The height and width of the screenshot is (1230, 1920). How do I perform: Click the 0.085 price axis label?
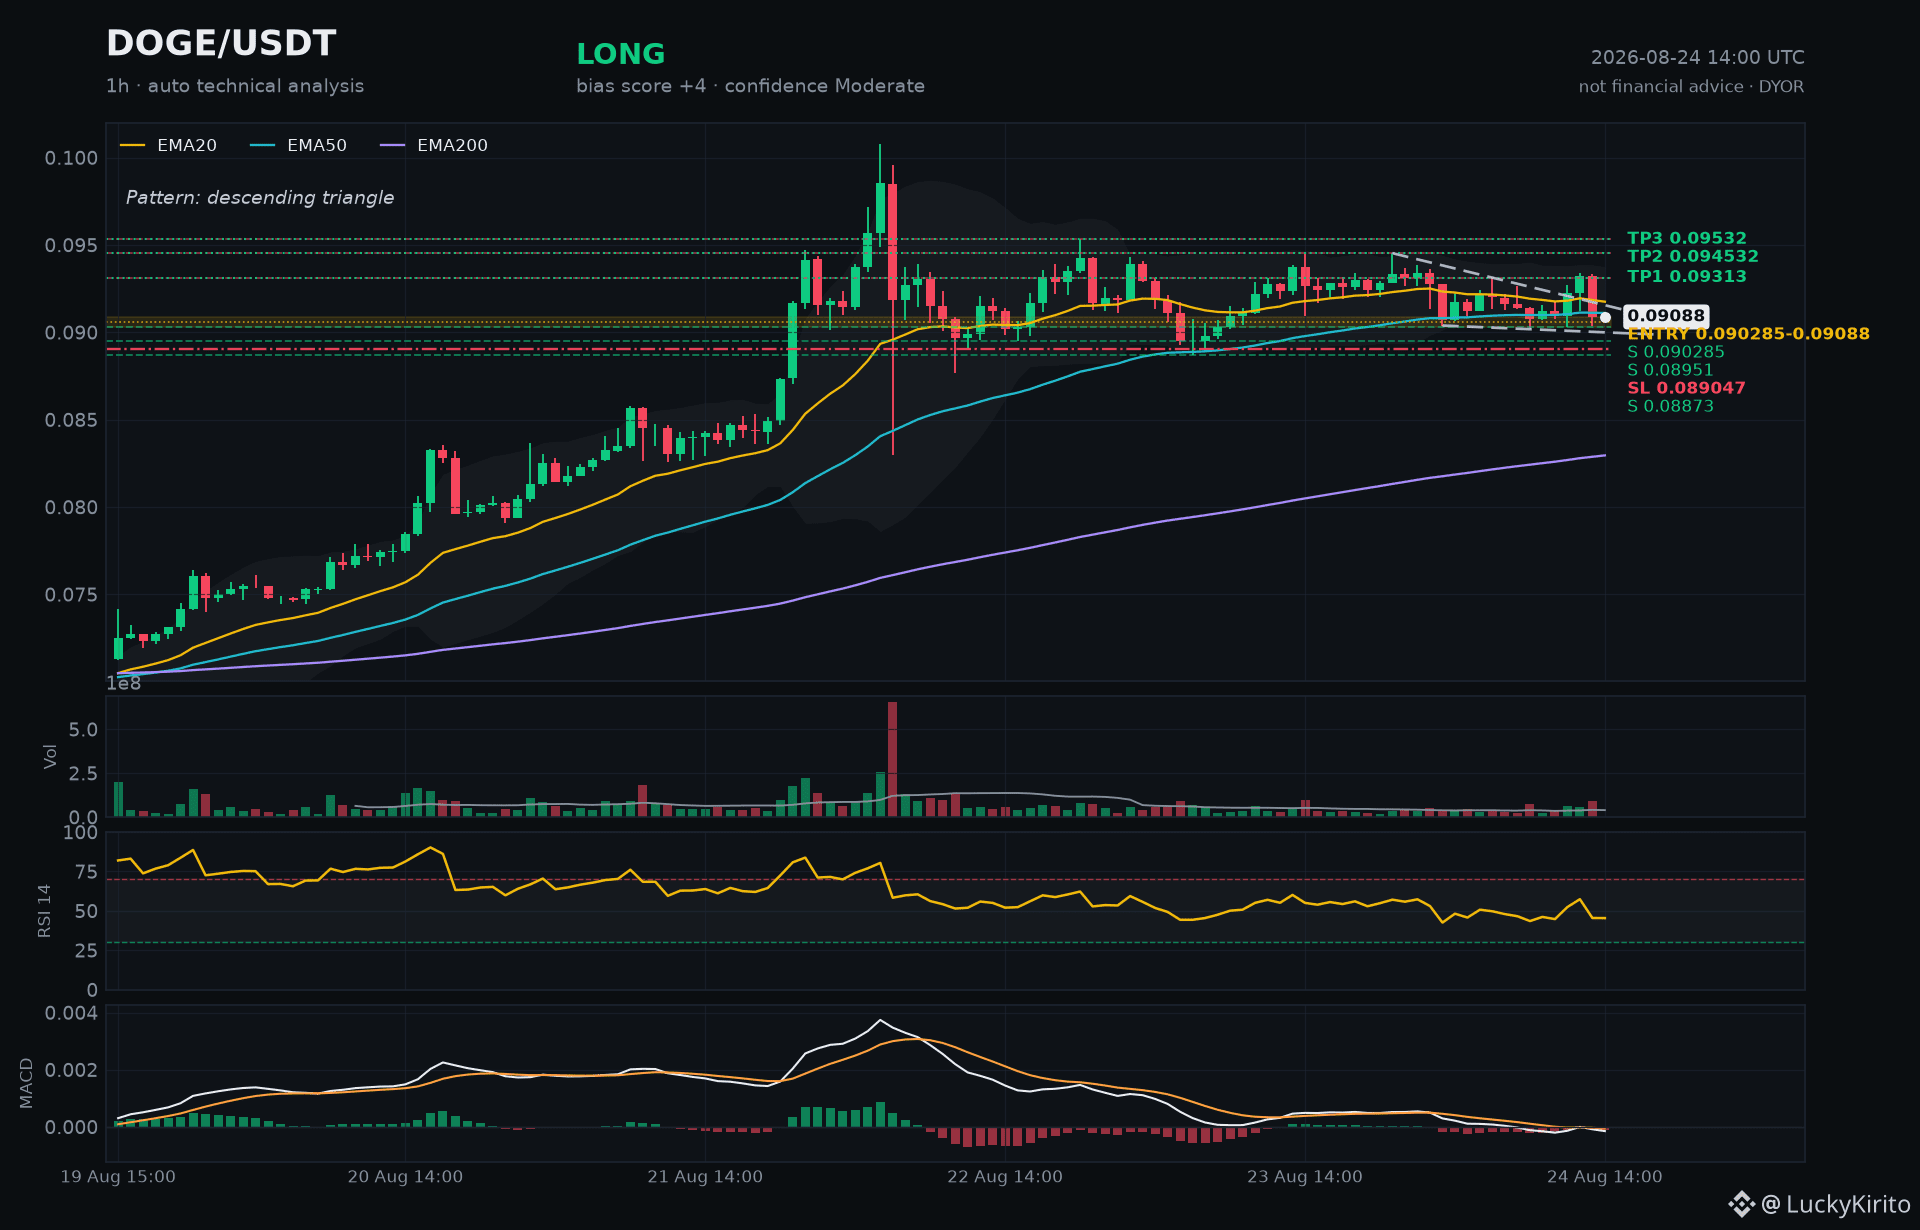coord(72,420)
